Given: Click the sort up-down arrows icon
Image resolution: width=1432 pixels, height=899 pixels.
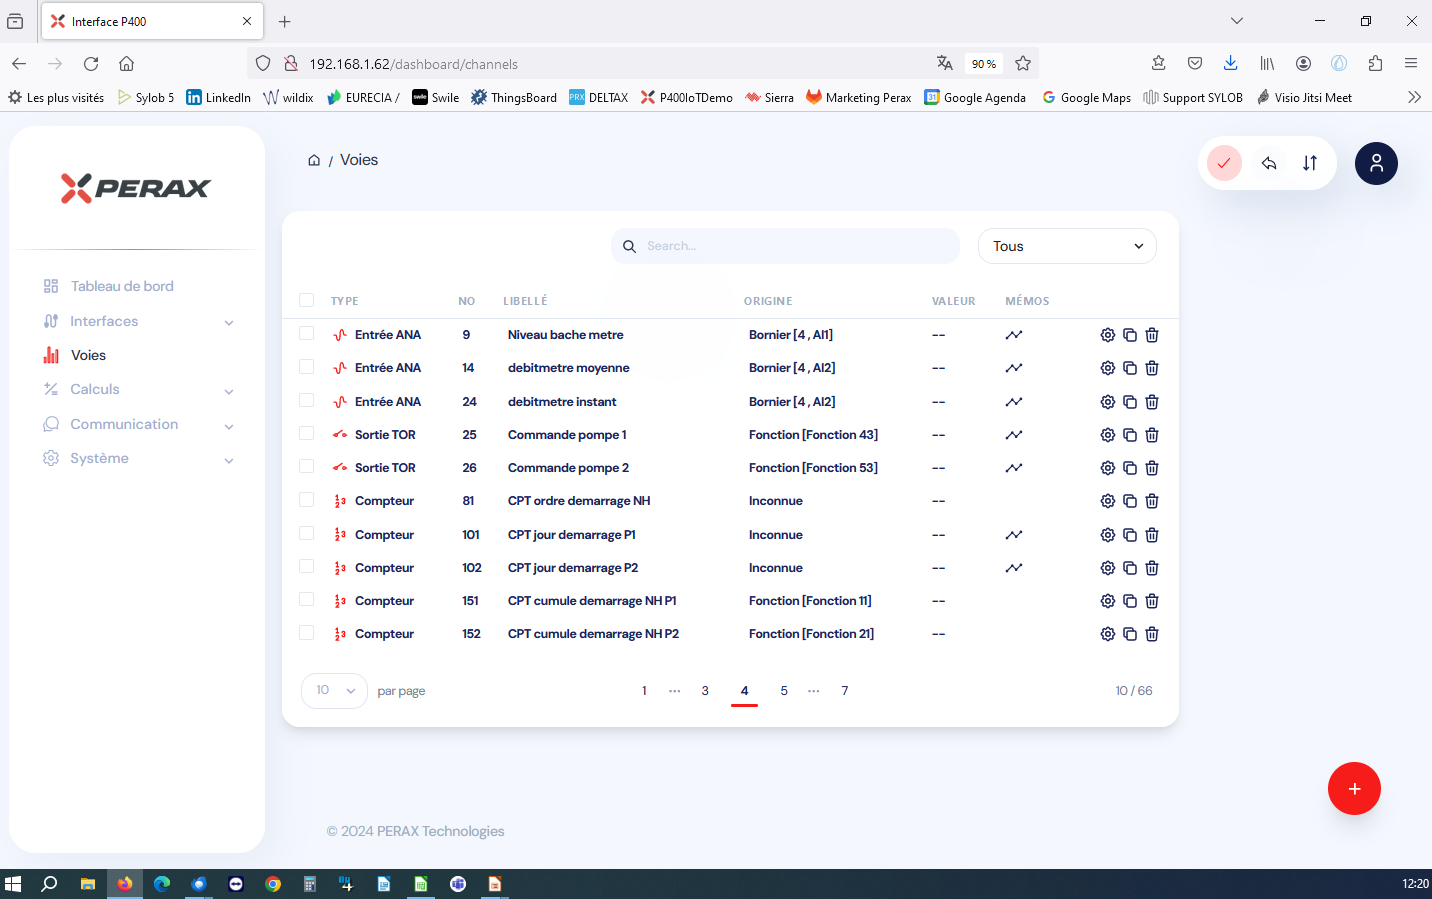Looking at the screenshot, I should (1310, 163).
